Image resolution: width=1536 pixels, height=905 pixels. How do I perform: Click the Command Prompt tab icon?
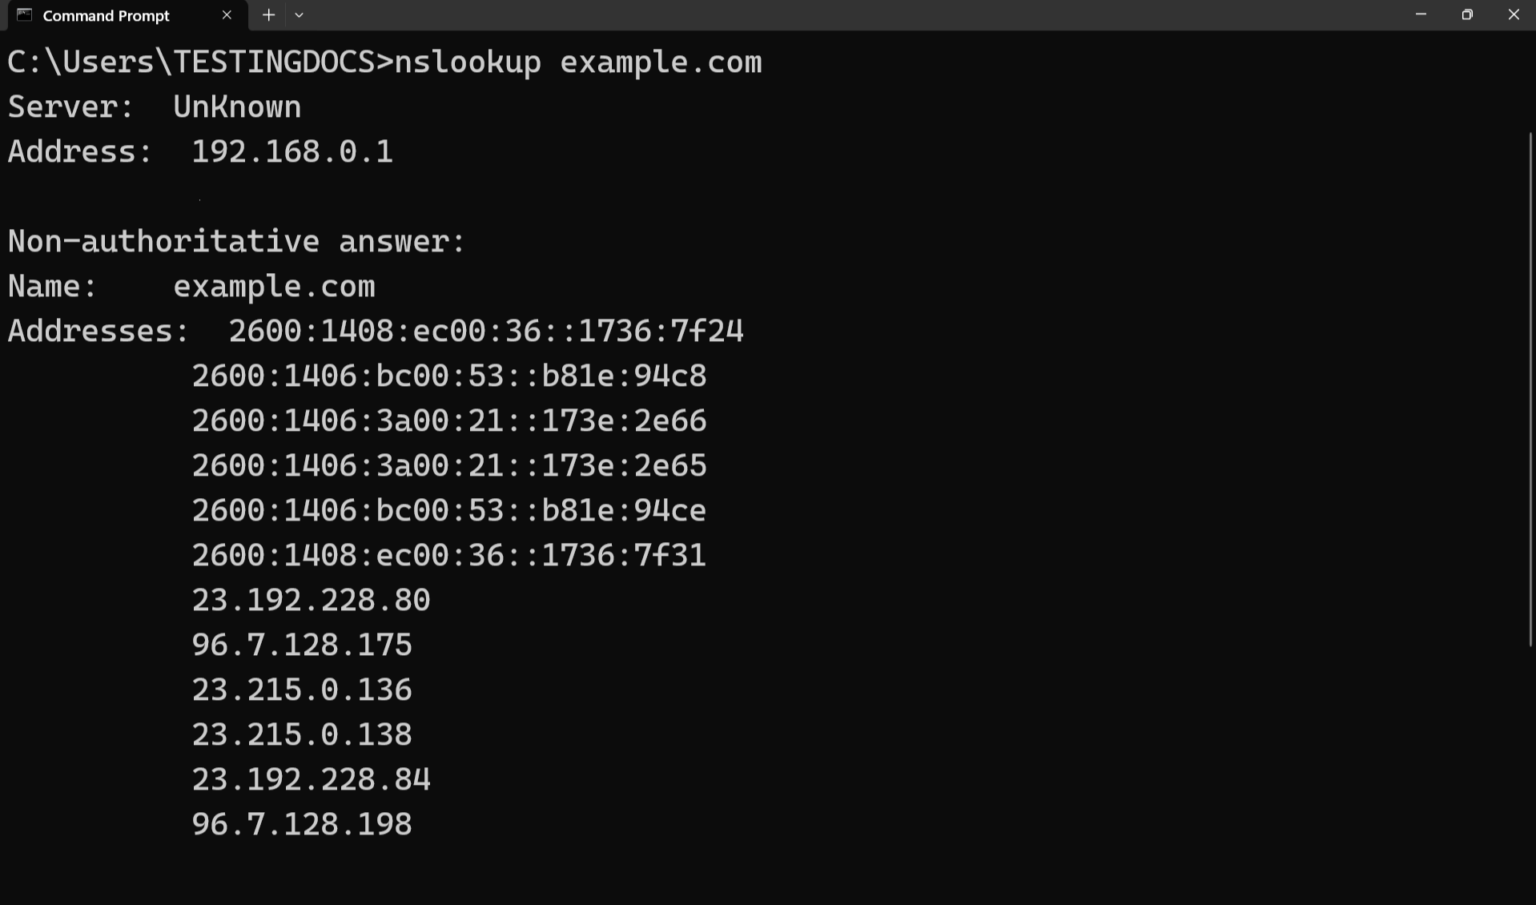24,15
